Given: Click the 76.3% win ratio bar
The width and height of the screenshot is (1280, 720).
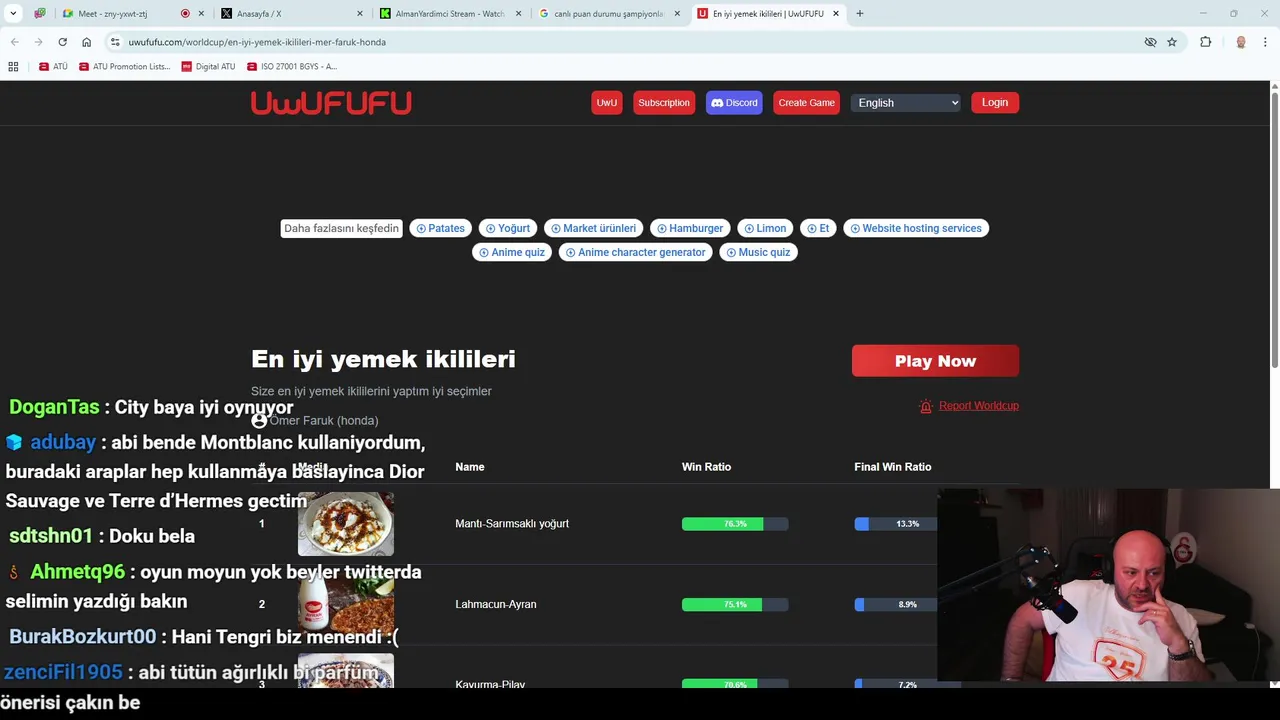Looking at the screenshot, I should pos(735,524).
